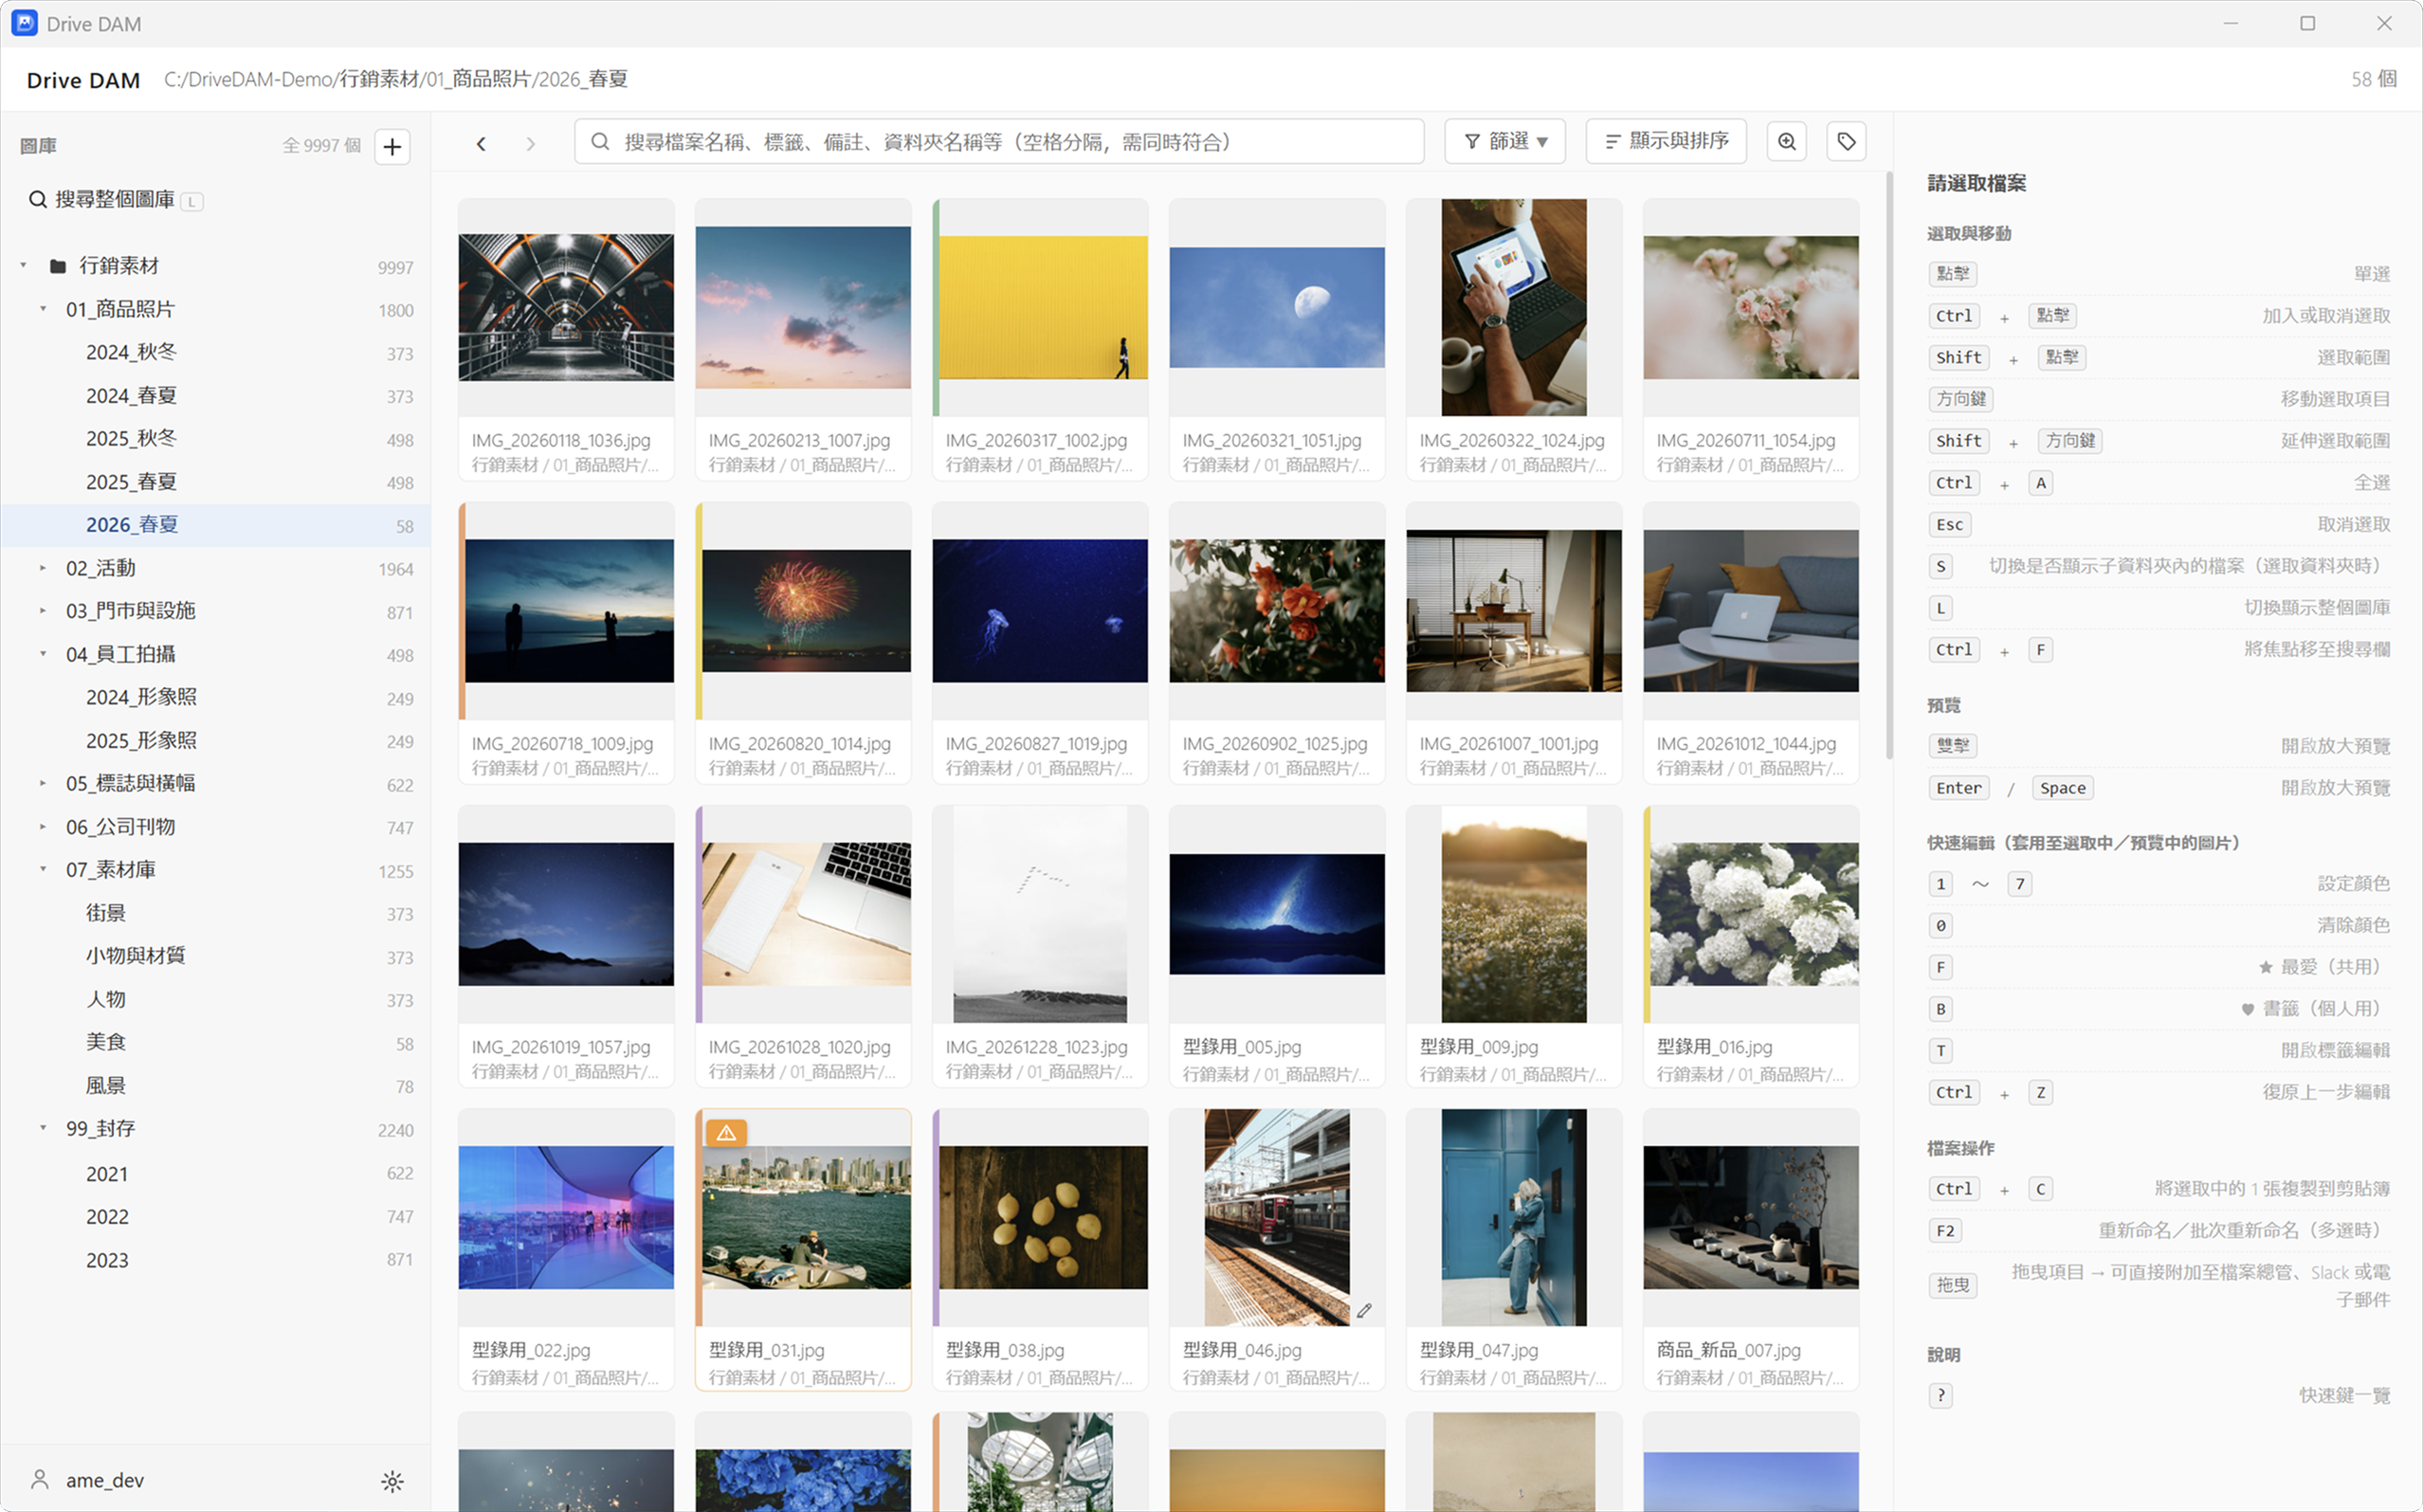This screenshot has height=1512, width=2423.
Task: Click the 58 個 item count in header
Action: (2373, 80)
